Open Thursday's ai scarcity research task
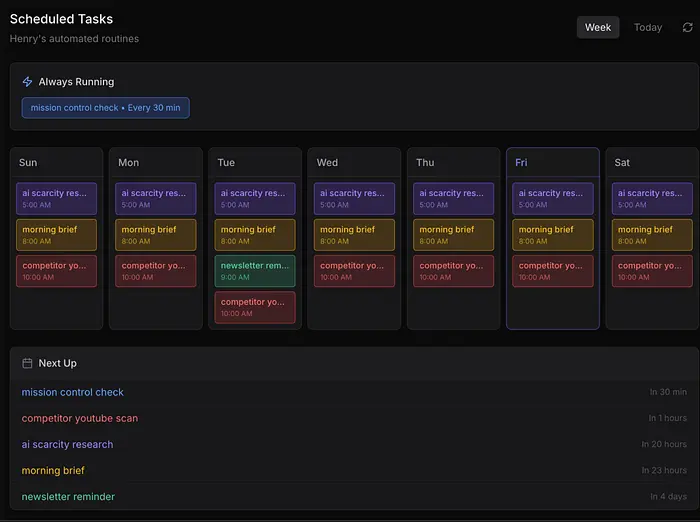Viewport: 700px width, 522px height. (x=454, y=198)
